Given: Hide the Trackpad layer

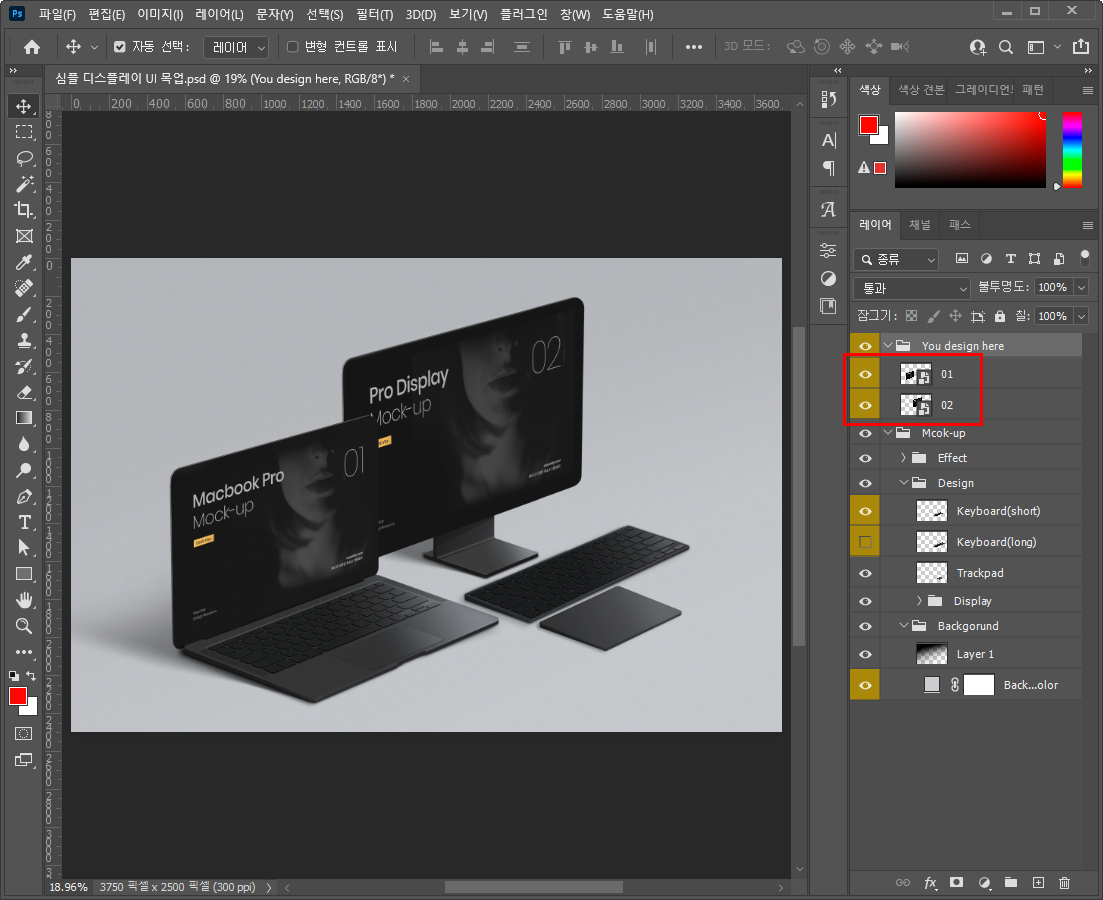Looking at the screenshot, I should point(865,573).
